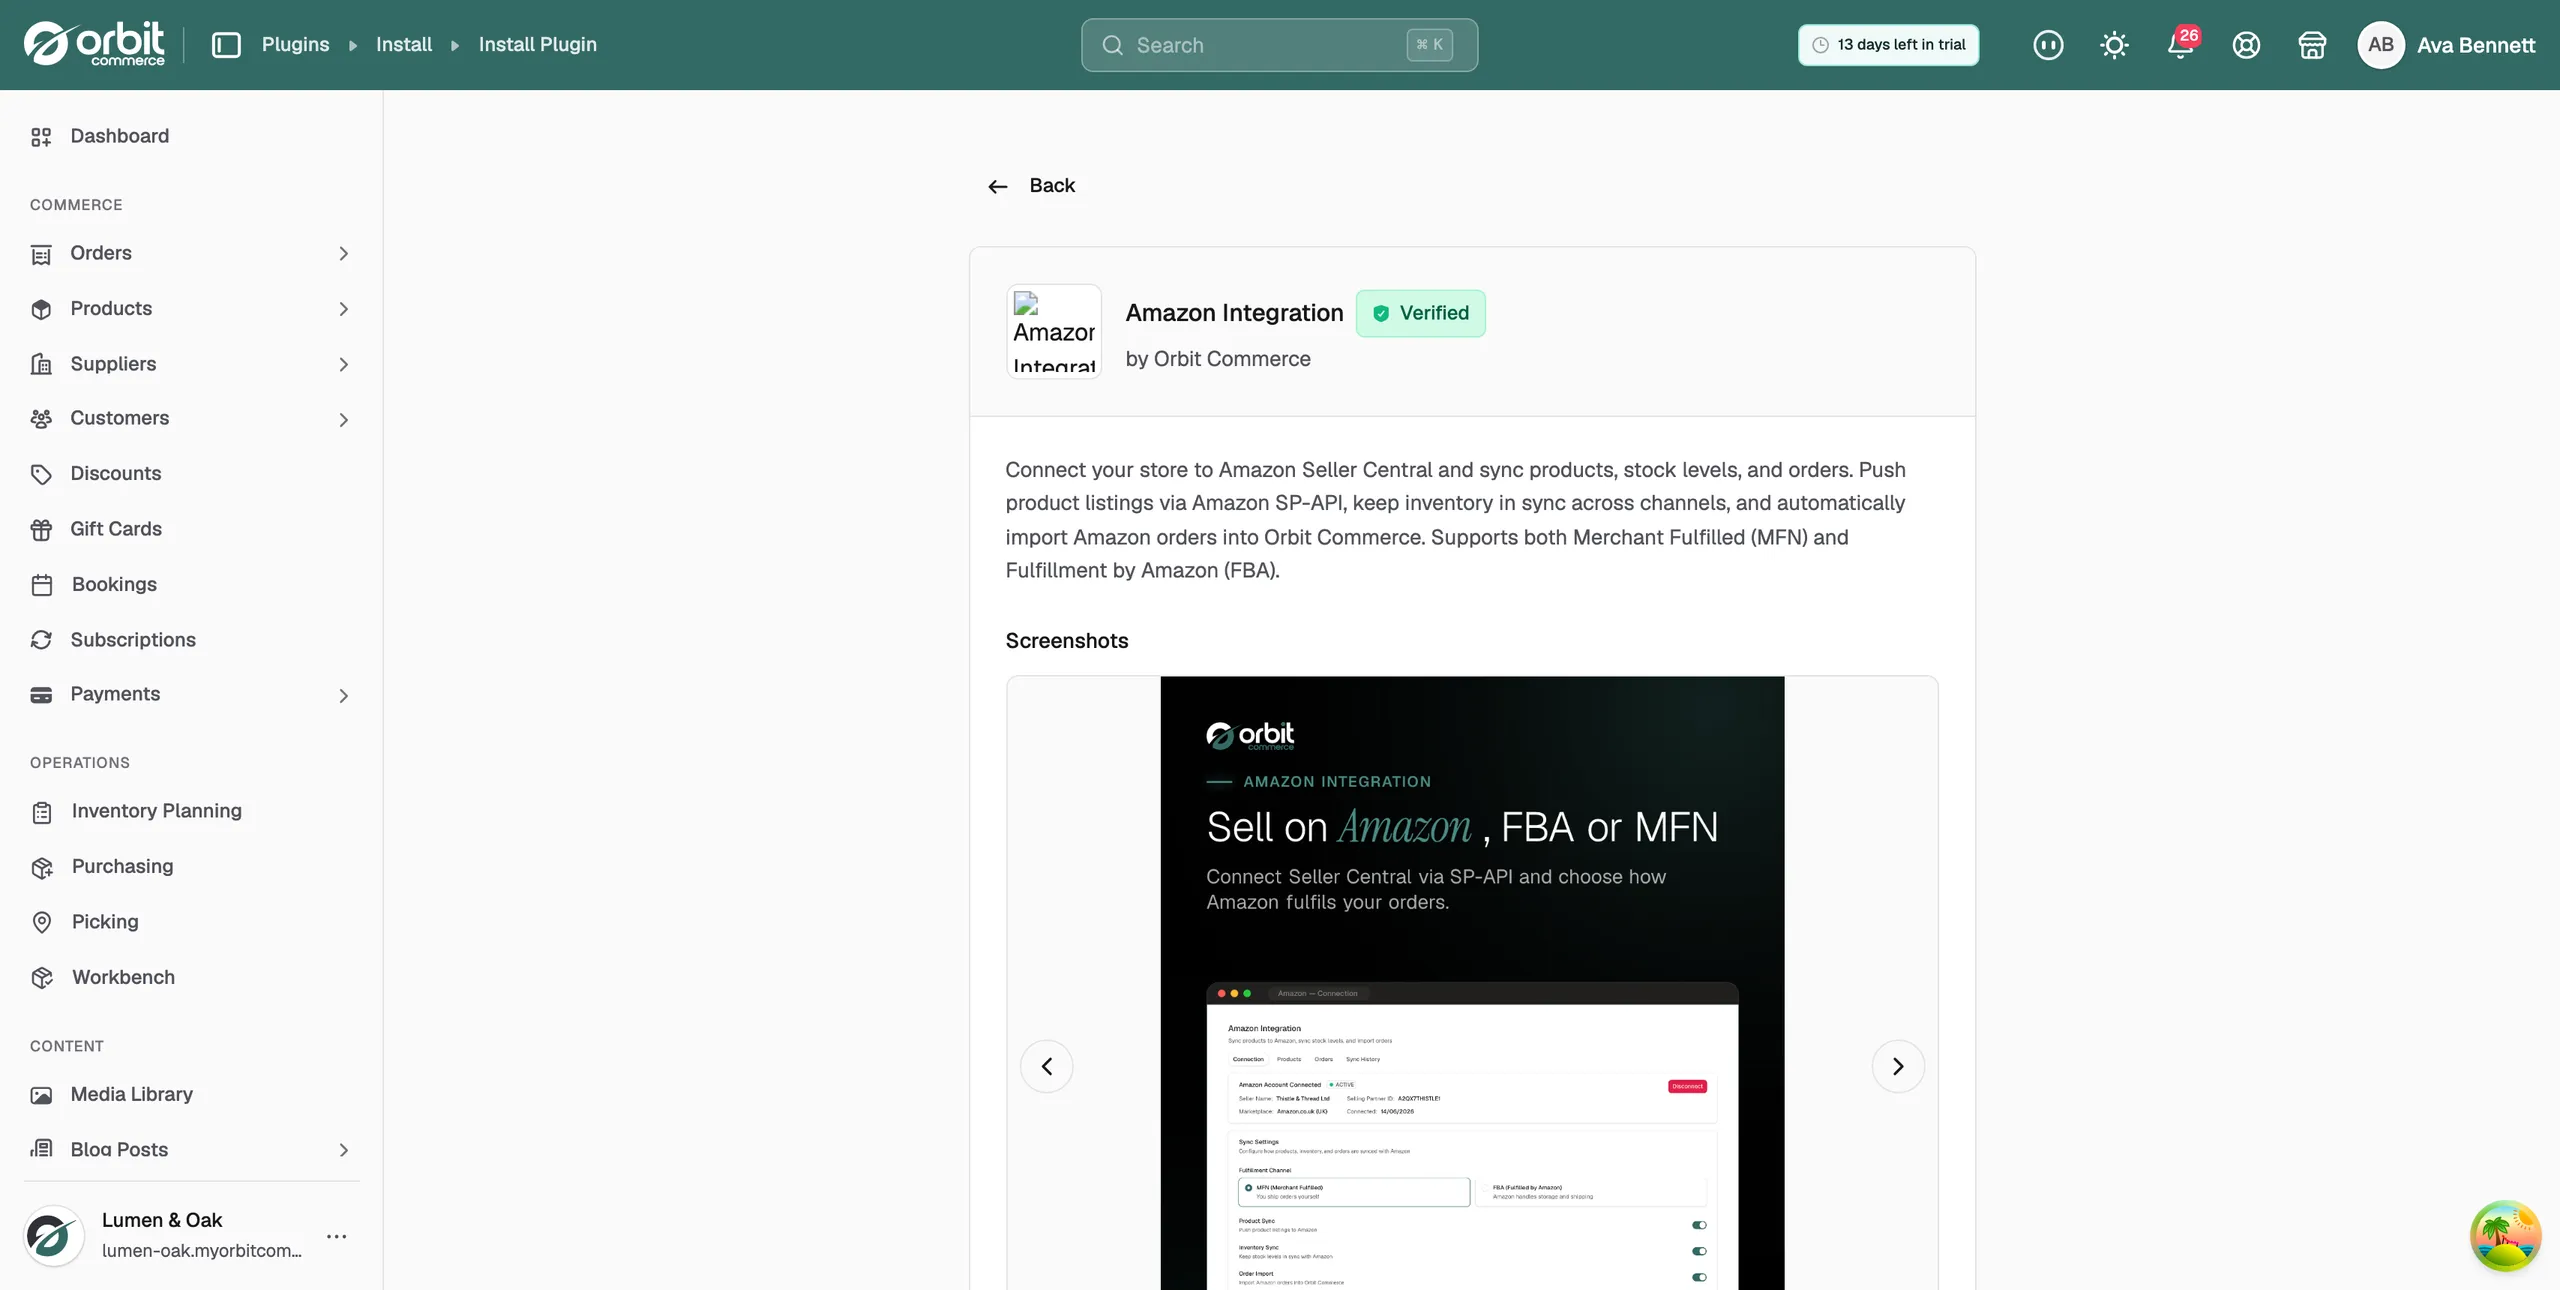The image size is (2560, 1290).
Task: Expand the Orders submenu chevron
Action: (343, 254)
